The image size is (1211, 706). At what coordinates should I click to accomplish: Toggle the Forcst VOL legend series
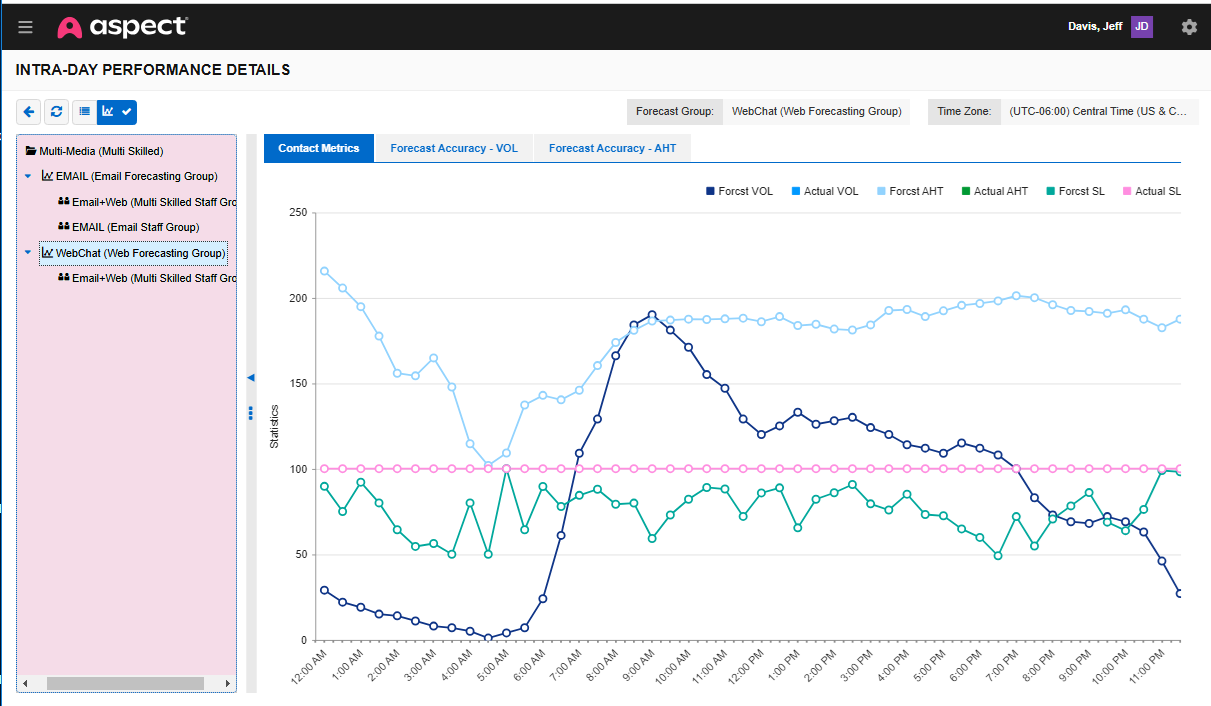[739, 190]
